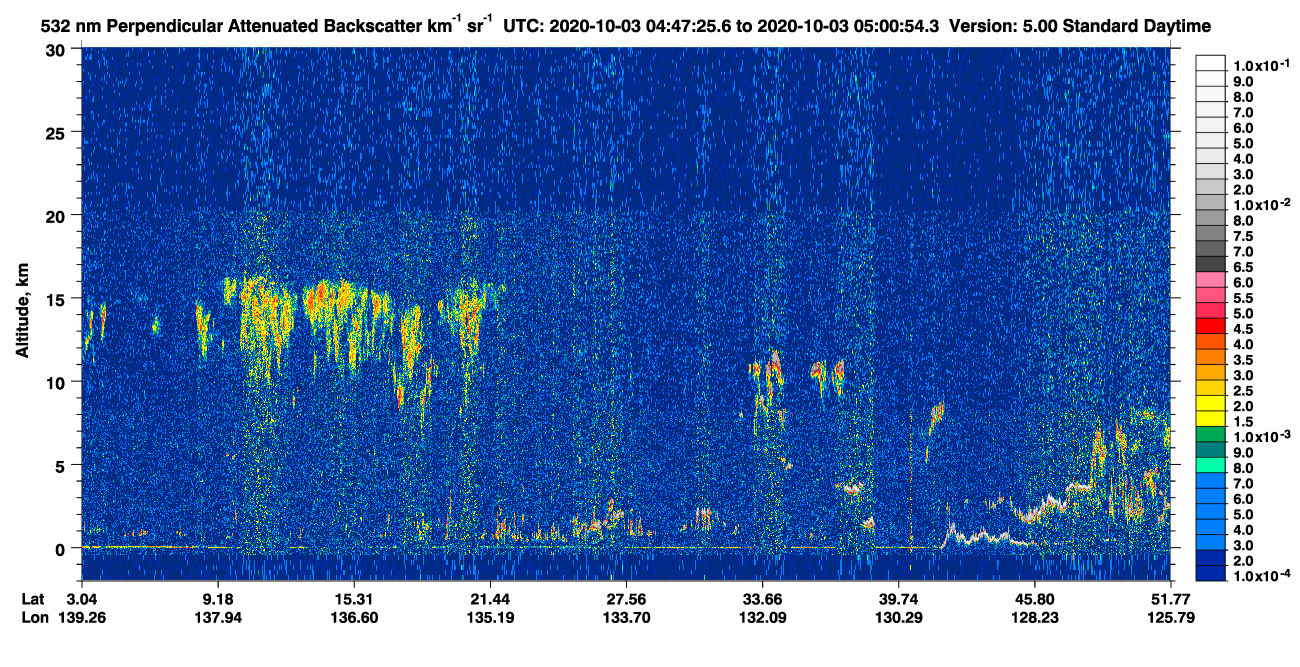This screenshot has width=1300, height=667.
Task: Pick the topmost white colorbar swatch
Action: (1211, 63)
